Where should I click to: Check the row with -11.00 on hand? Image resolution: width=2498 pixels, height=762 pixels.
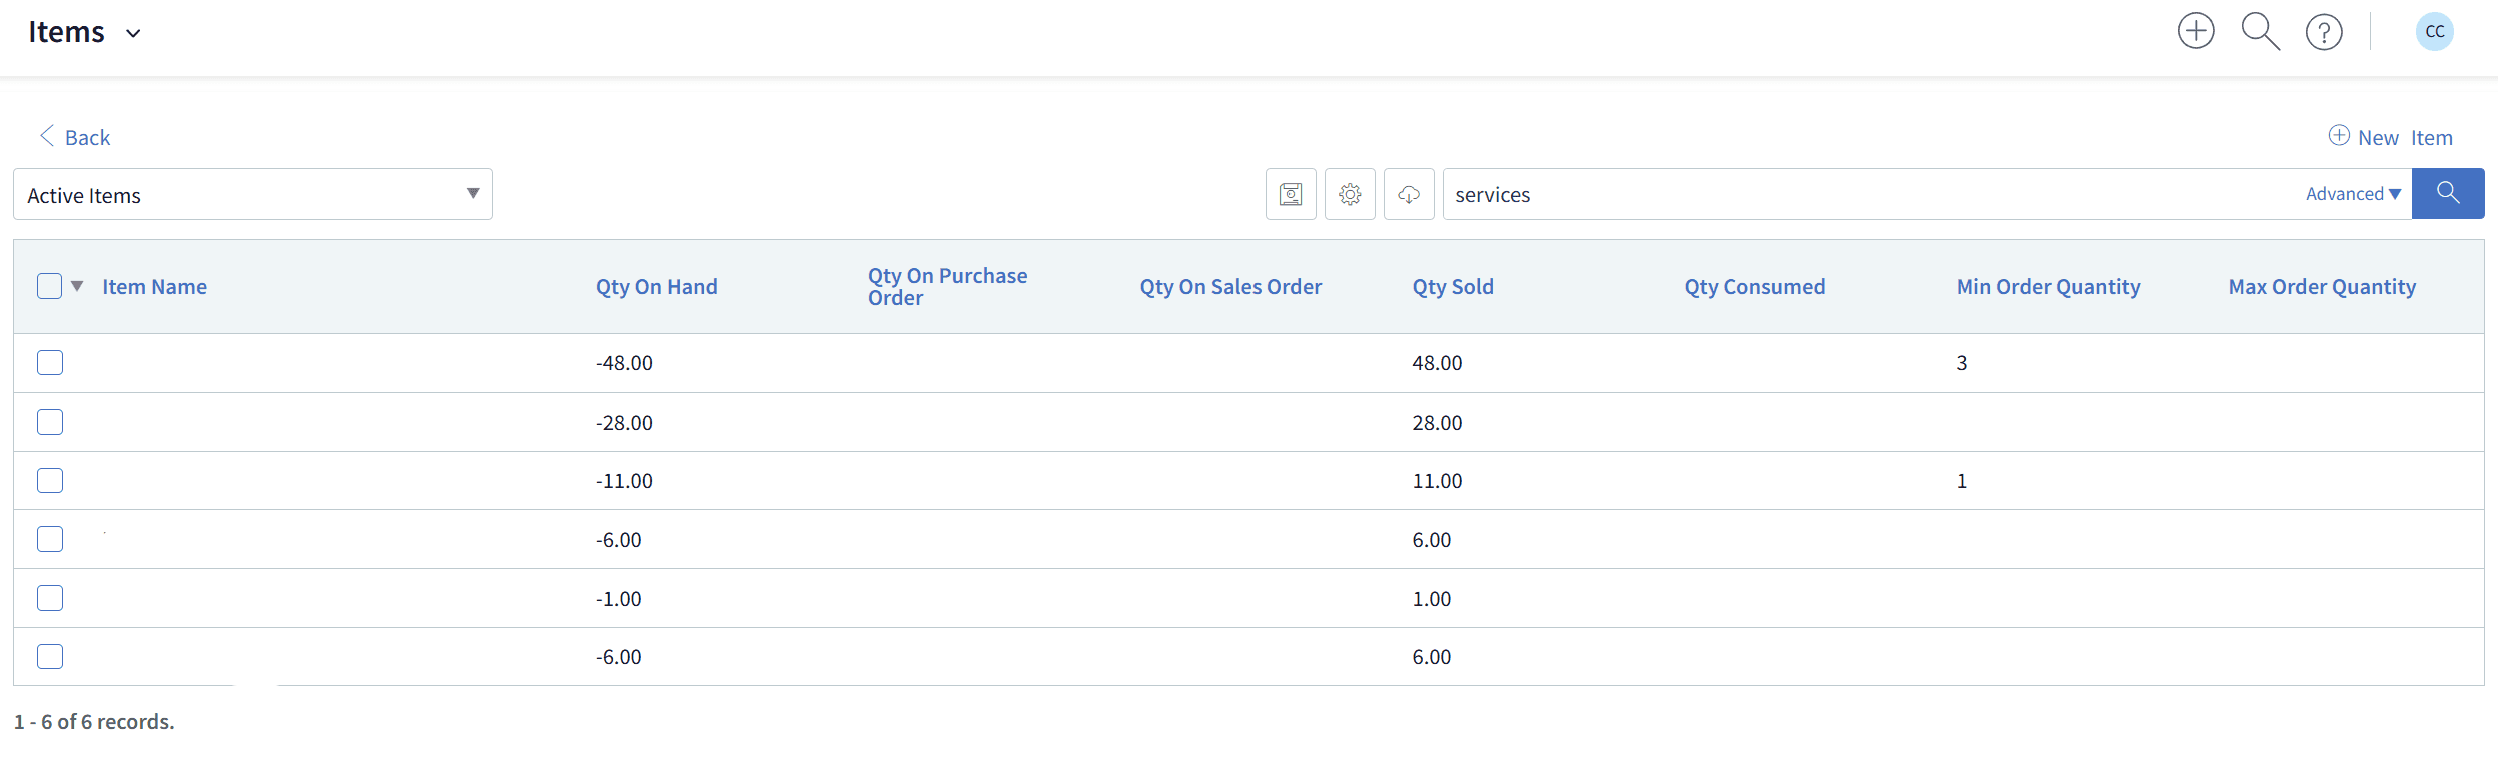(x=50, y=480)
